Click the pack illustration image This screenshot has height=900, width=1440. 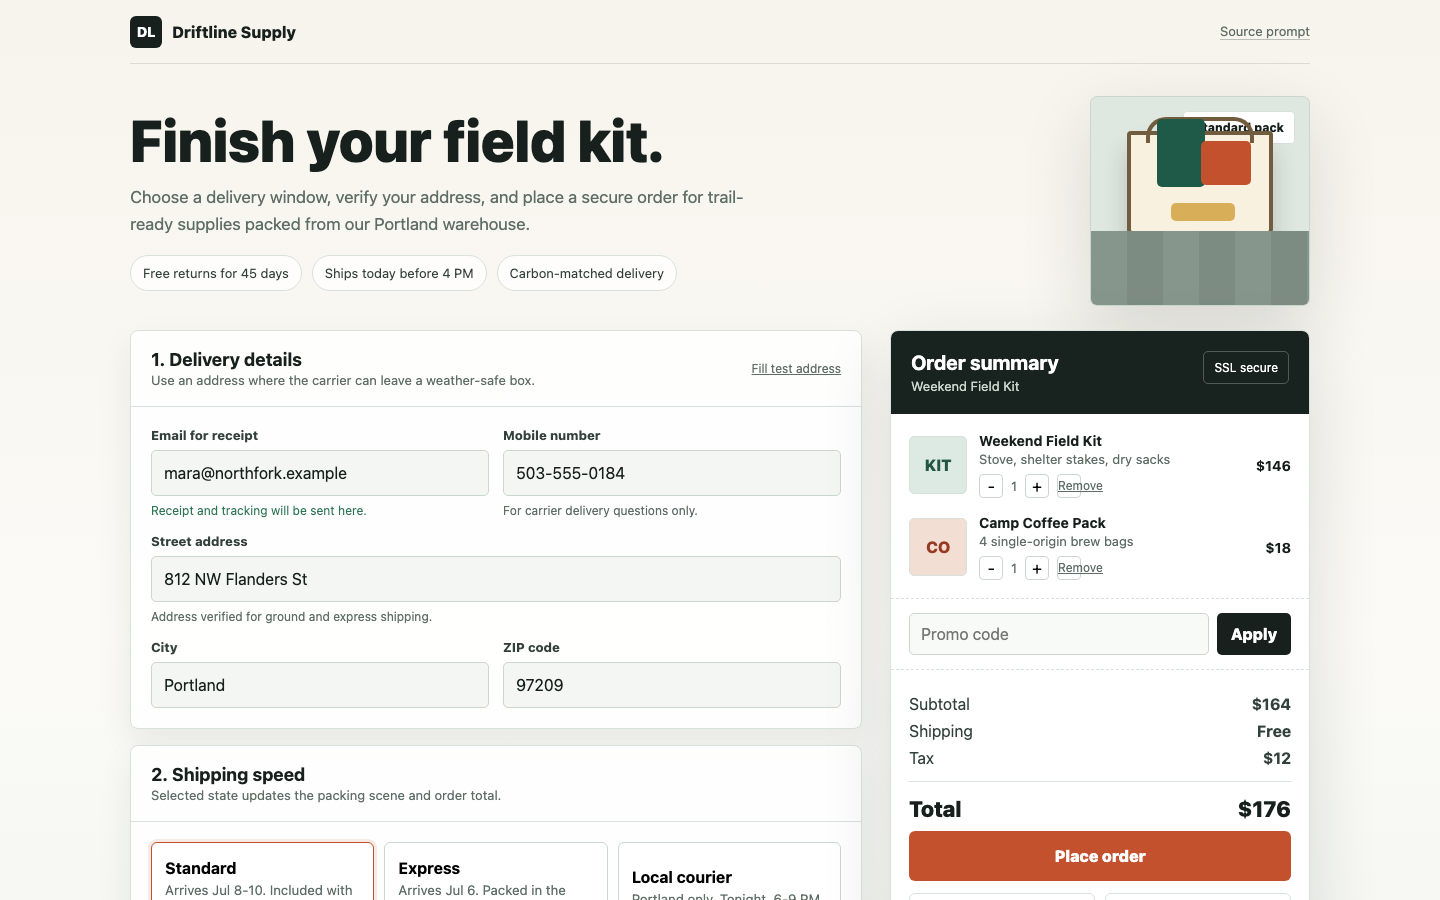click(x=1200, y=201)
